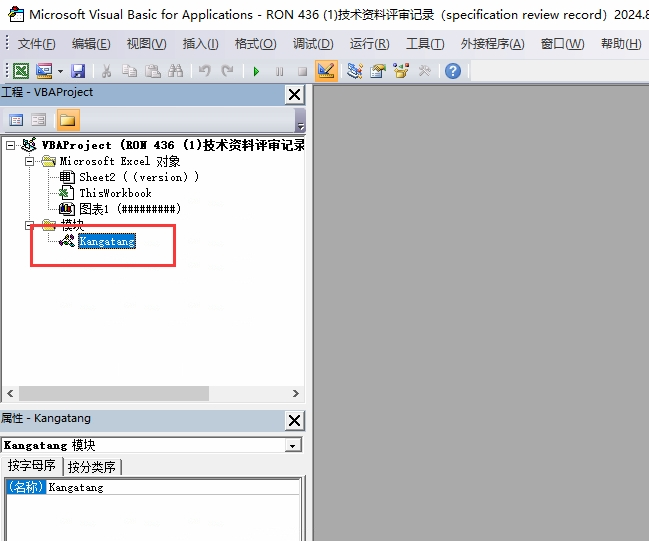
Task: Collapse the 模块 folder node
Action: tap(29, 225)
